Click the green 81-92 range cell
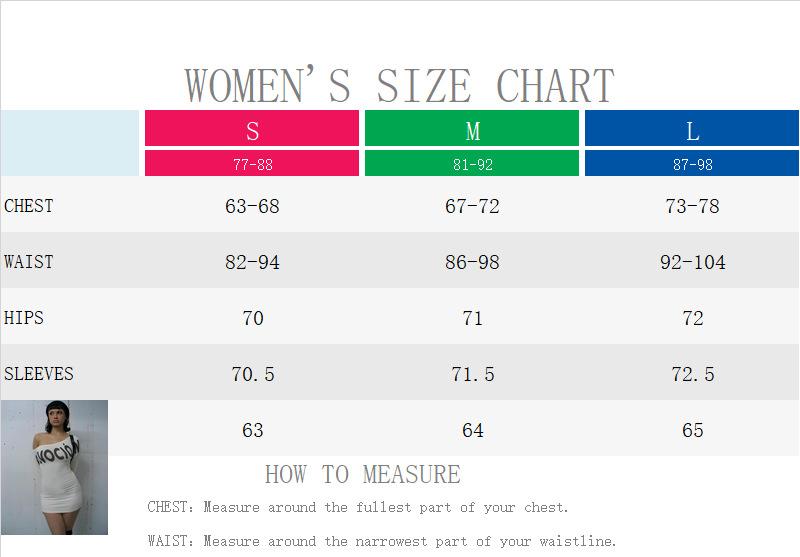 pos(472,164)
